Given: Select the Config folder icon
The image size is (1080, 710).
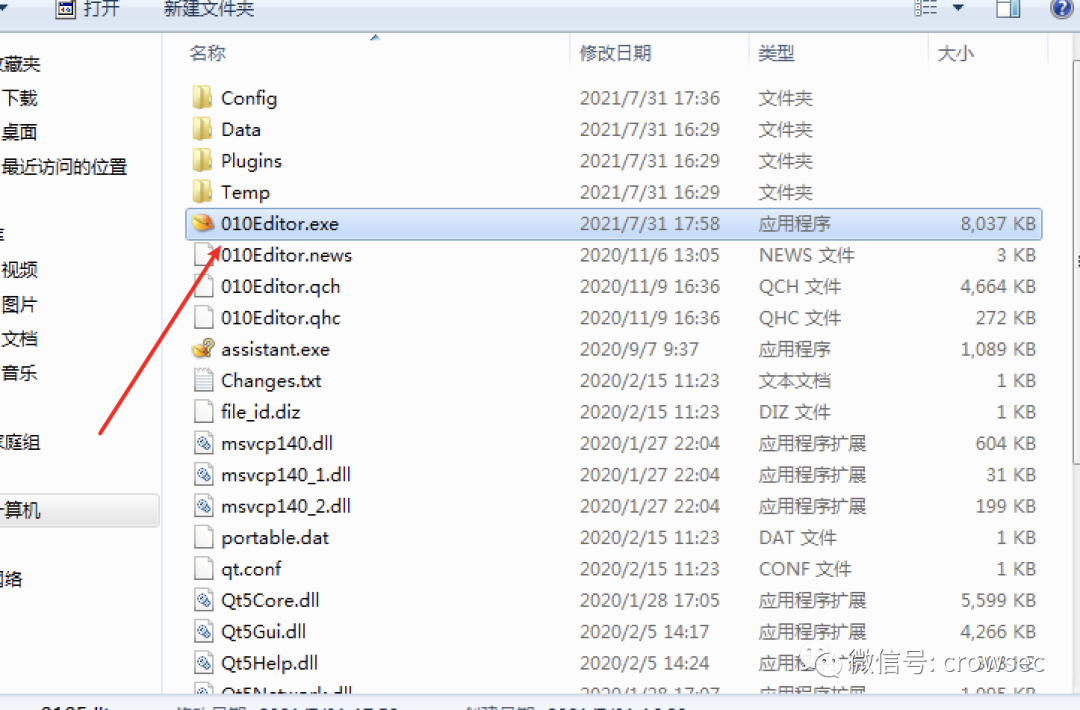Looking at the screenshot, I should pyautogui.click(x=202, y=98).
